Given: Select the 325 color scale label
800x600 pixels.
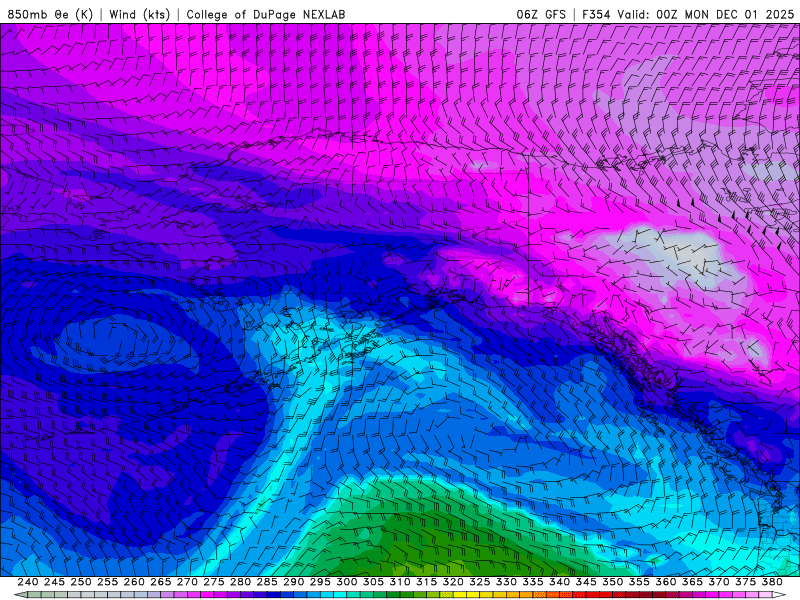Looking at the screenshot, I should coord(480,582).
